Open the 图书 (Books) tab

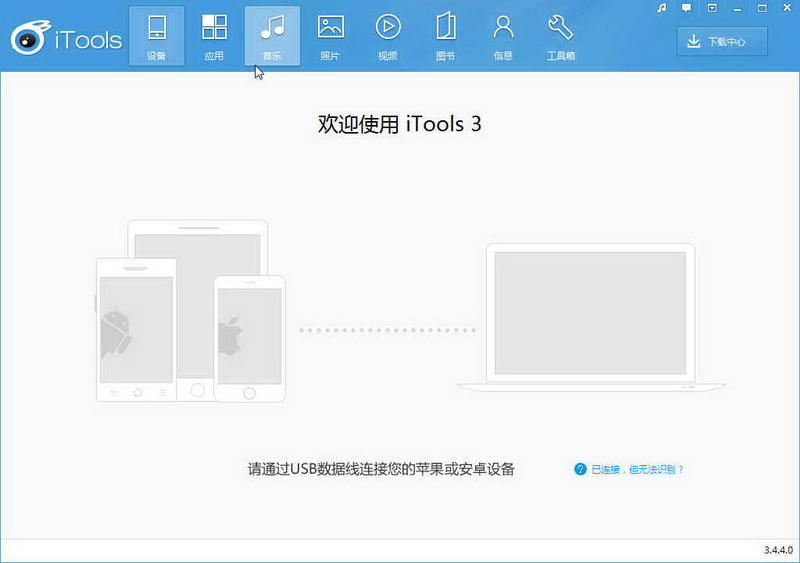point(445,36)
